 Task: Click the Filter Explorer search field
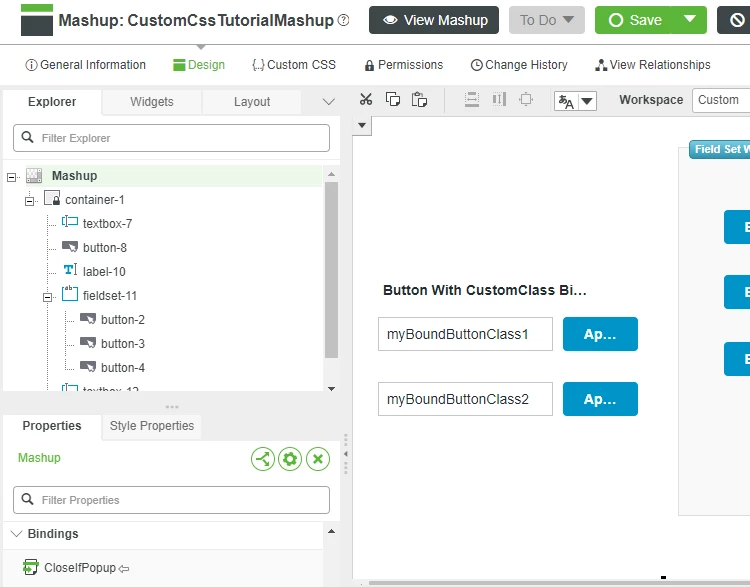click(171, 138)
